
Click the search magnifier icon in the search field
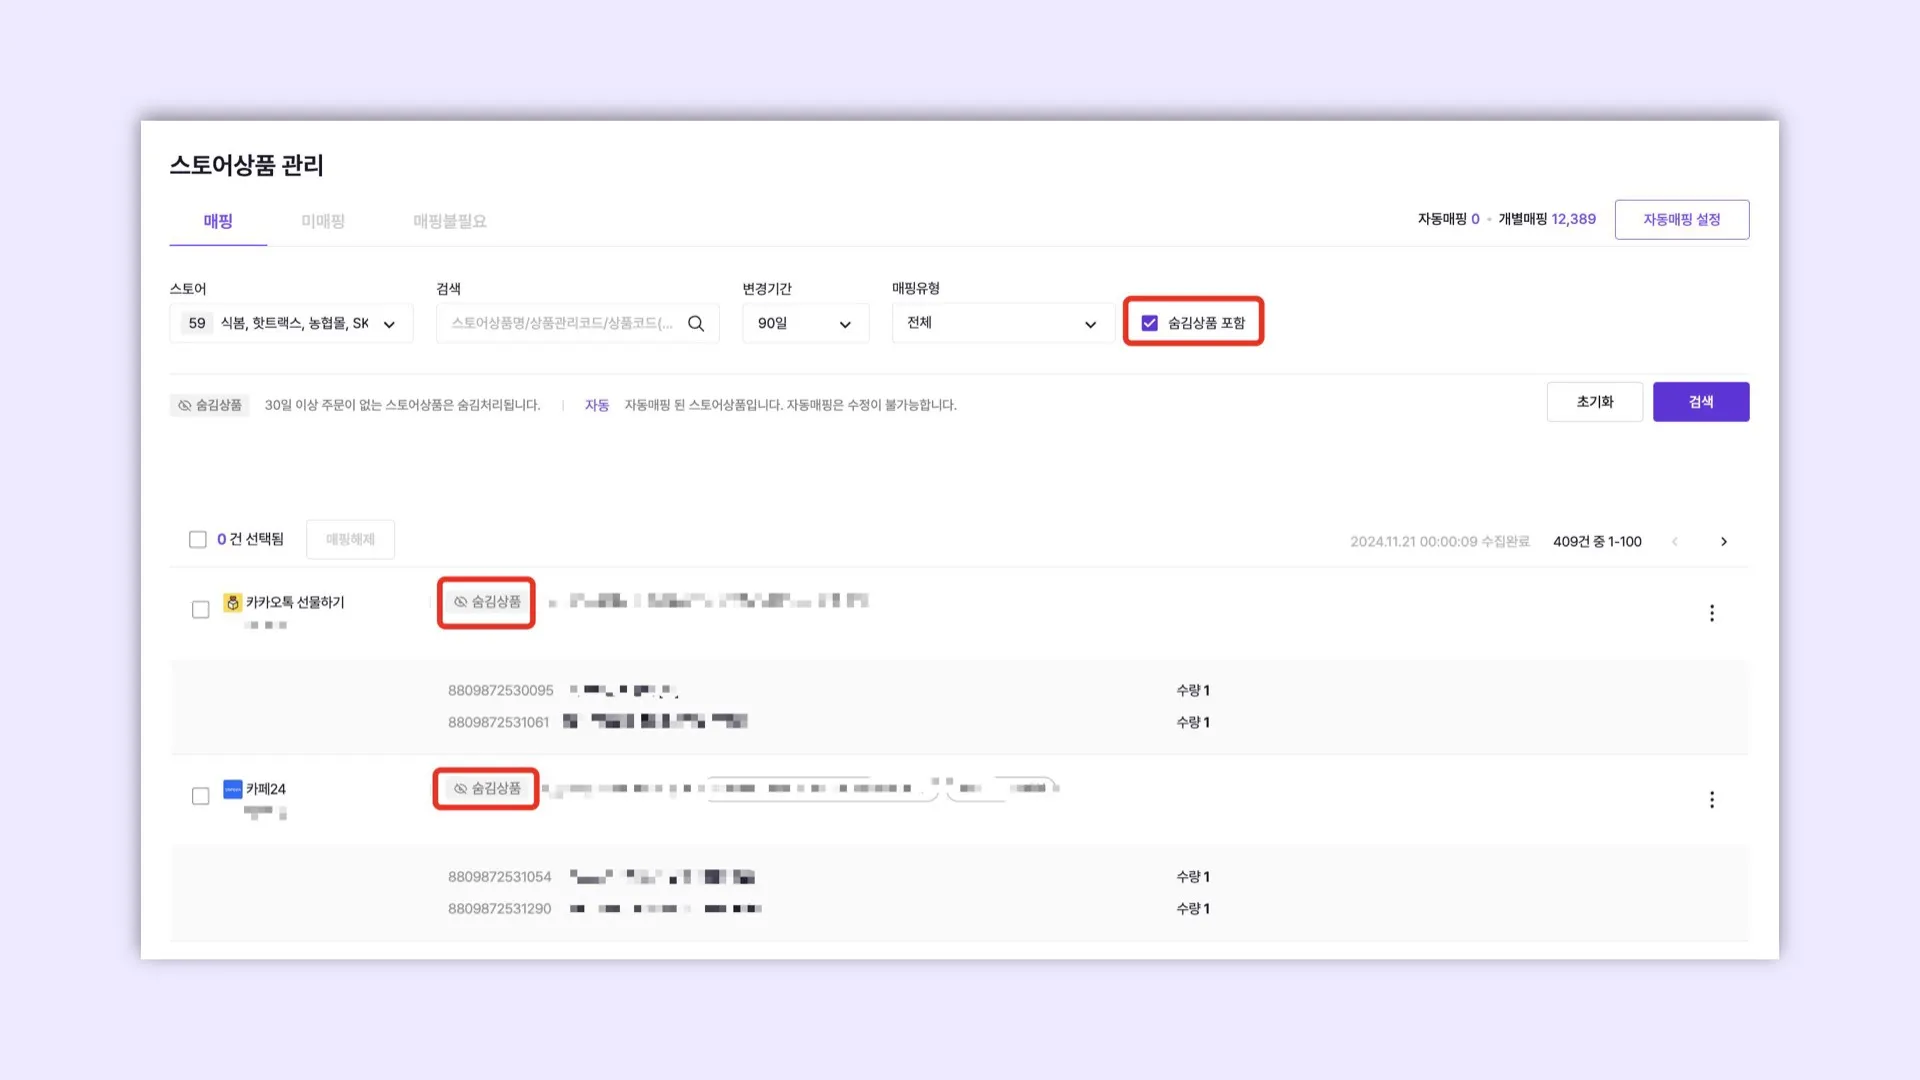point(696,324)
